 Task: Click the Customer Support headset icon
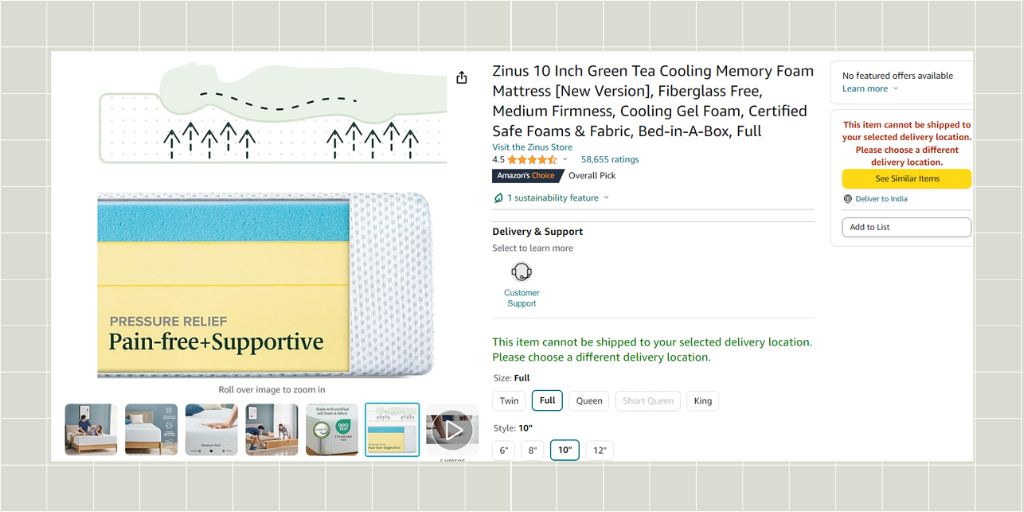pos(521,272)
